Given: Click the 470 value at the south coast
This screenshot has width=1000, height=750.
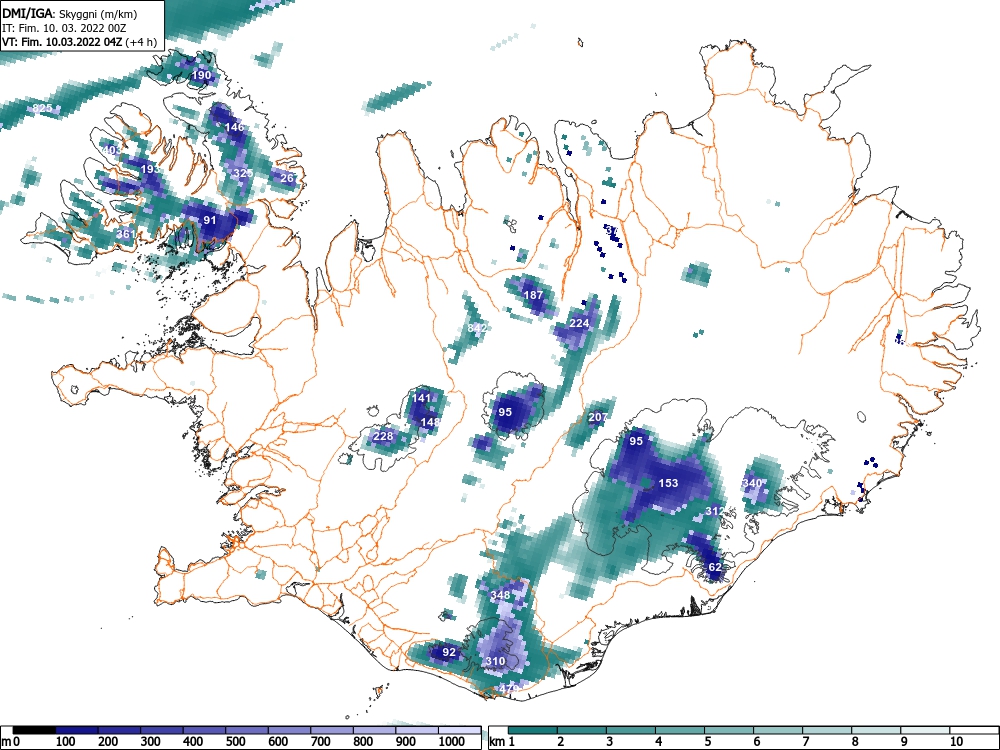Looking at the screenshot, I should (508, 689).
